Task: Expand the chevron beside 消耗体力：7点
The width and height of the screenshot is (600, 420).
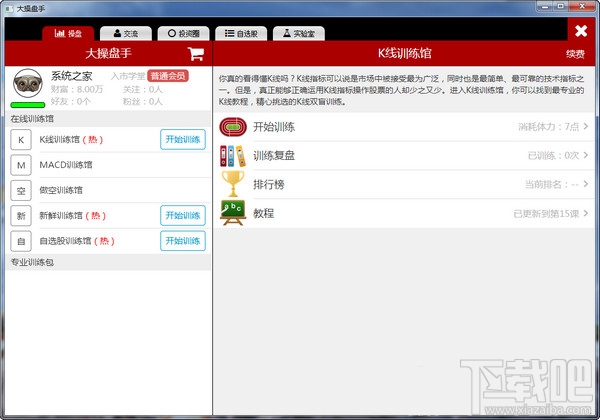Action: point(586,126)
